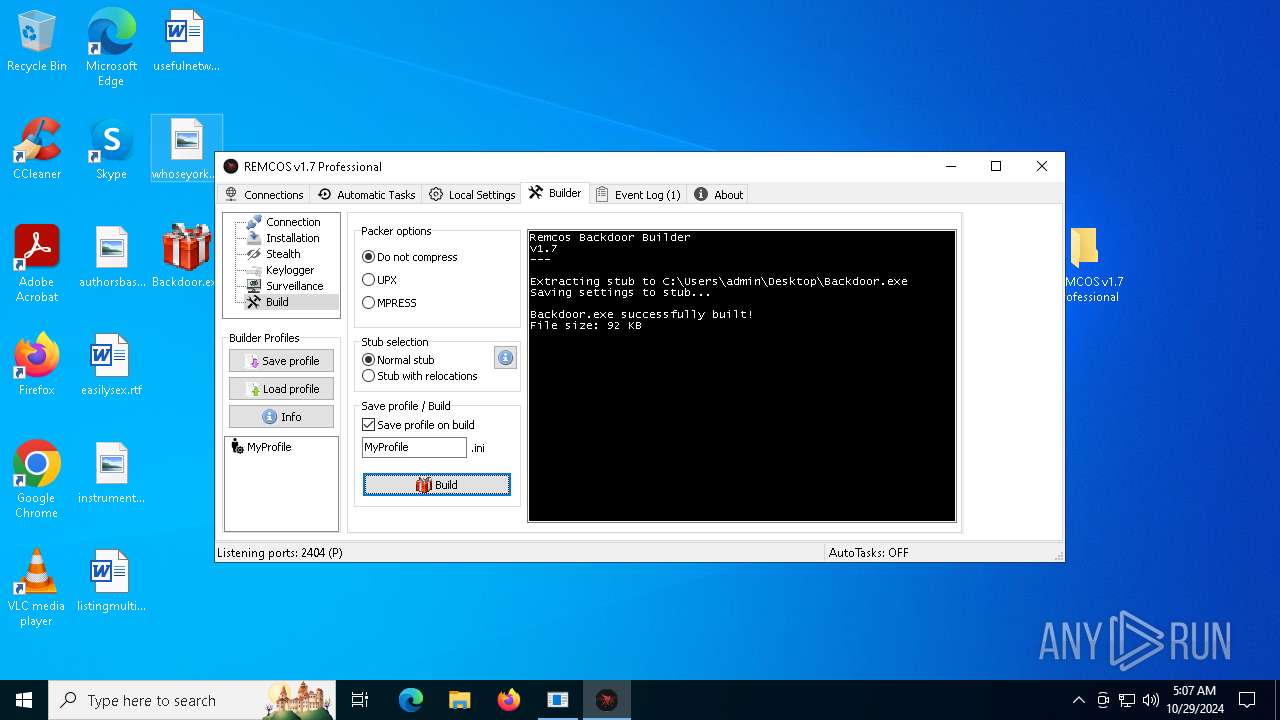Click the stub selection info icon
1280x720 pixels.
(x=506, y=357)
